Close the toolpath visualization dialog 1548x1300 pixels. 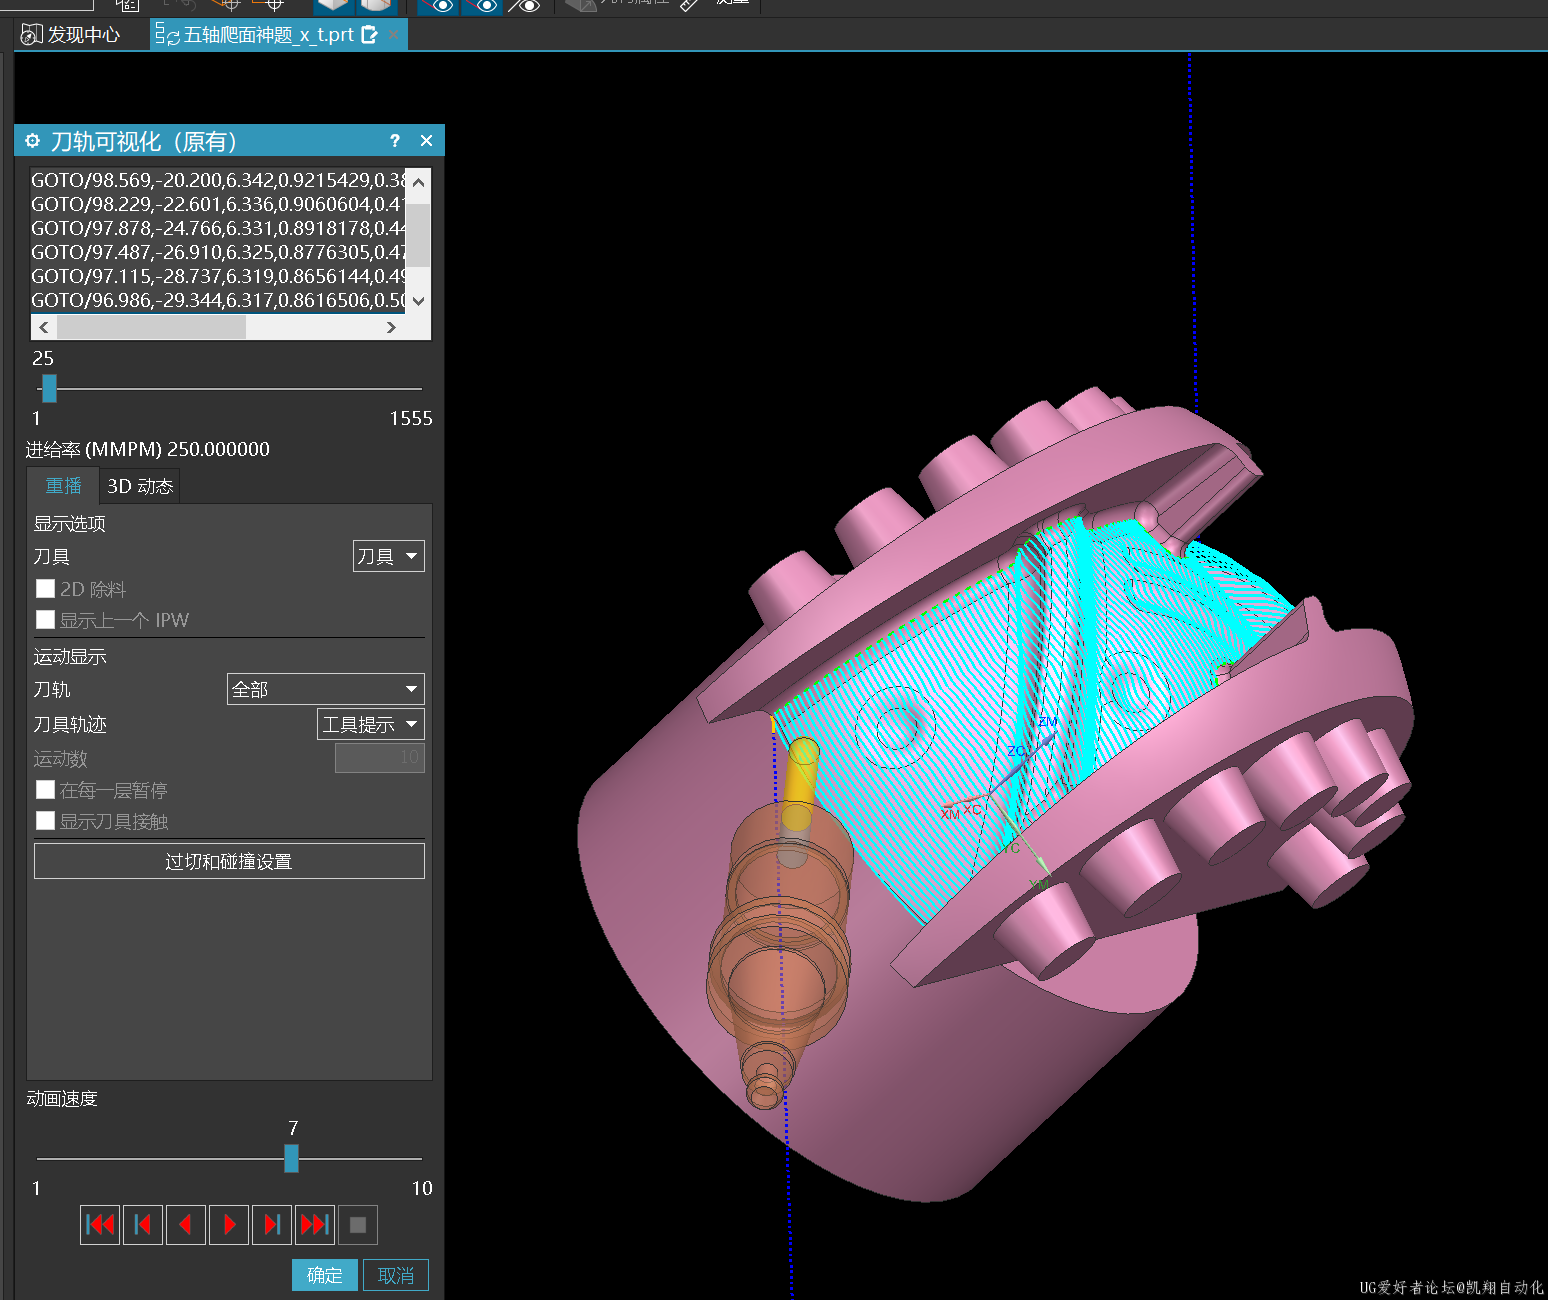tap(426, 141)
